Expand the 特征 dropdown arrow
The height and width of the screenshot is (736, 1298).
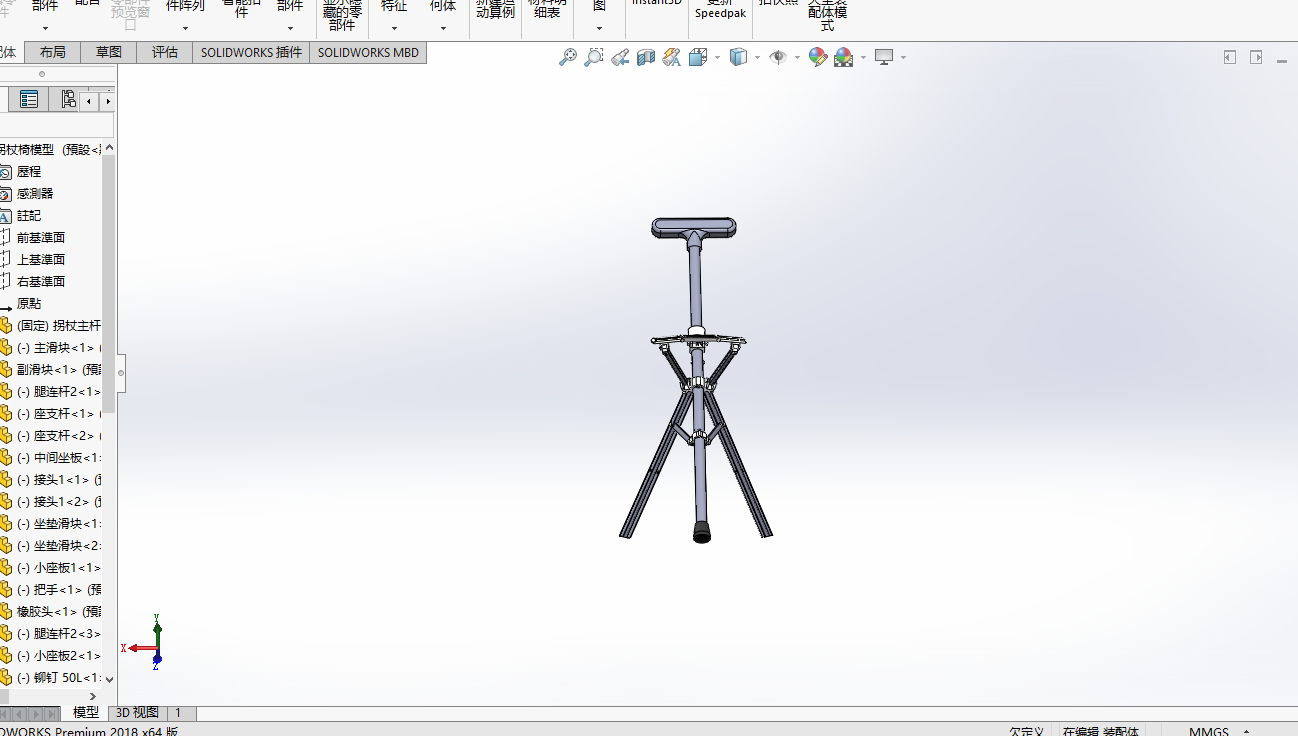[394, 28]
